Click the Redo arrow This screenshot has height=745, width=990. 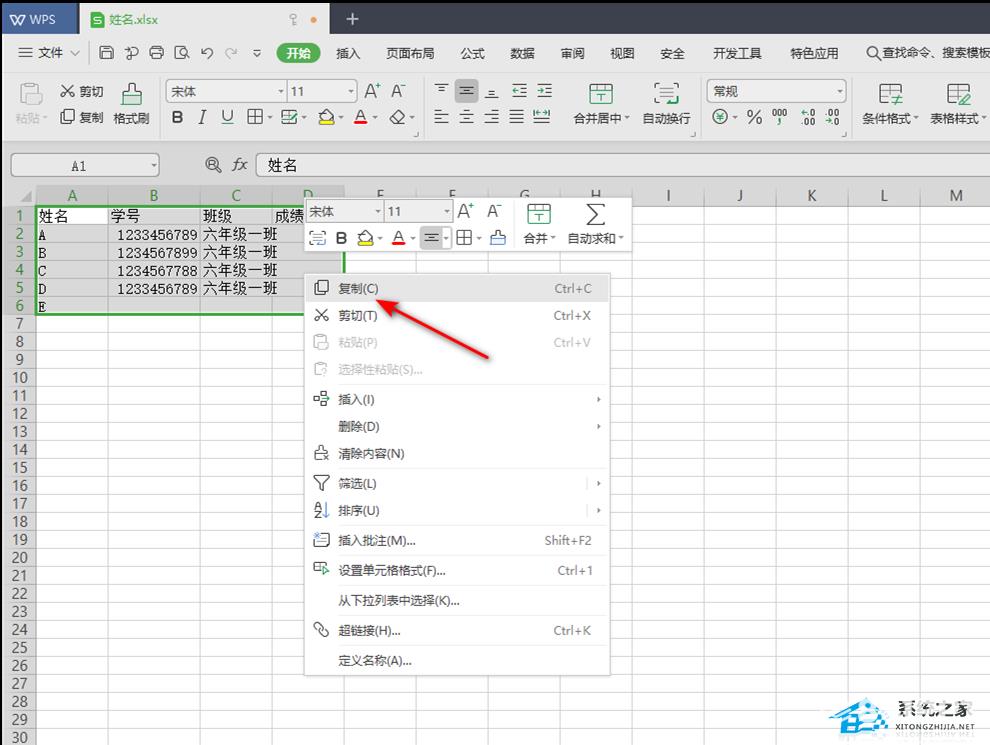tap(232, 53)
